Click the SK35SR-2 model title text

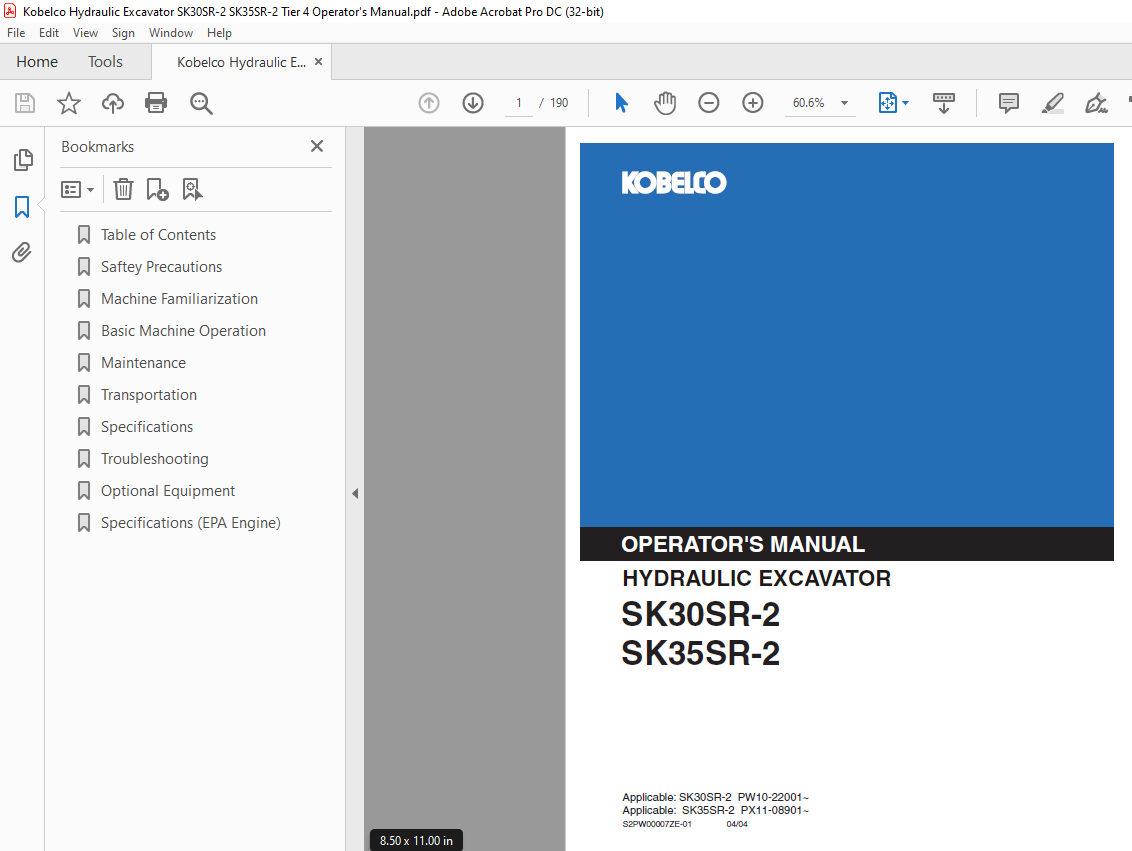click(701, 653)
